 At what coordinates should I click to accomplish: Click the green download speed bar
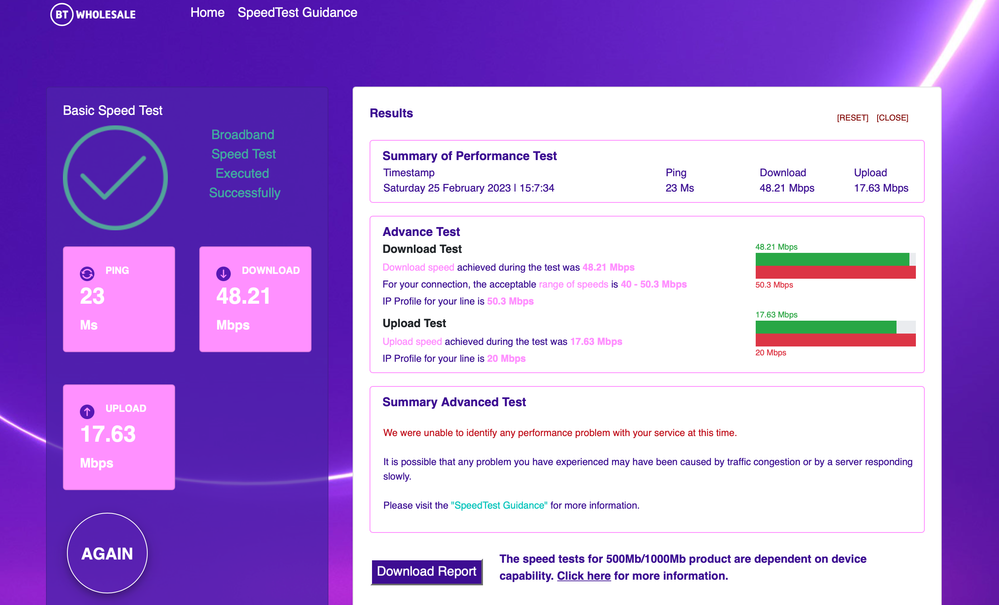(831, 259)
